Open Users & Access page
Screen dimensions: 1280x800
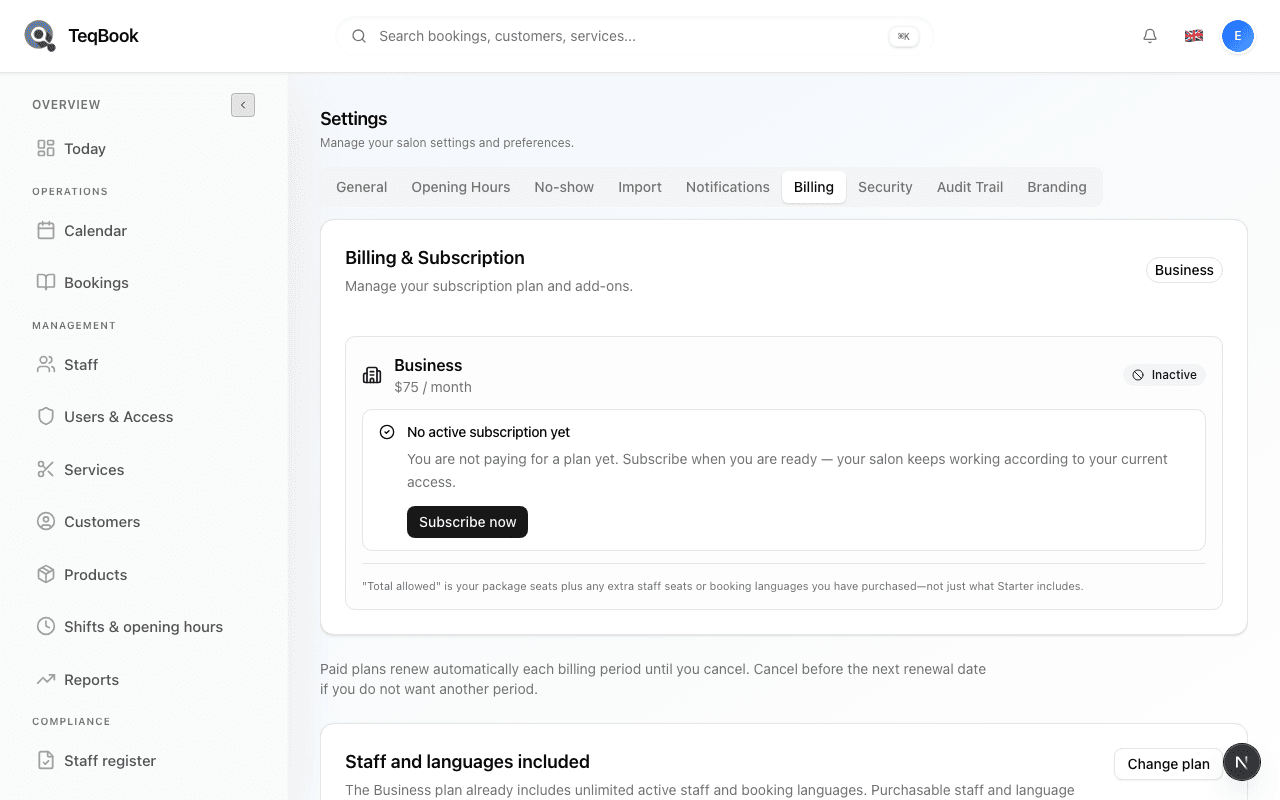(144, 417)
